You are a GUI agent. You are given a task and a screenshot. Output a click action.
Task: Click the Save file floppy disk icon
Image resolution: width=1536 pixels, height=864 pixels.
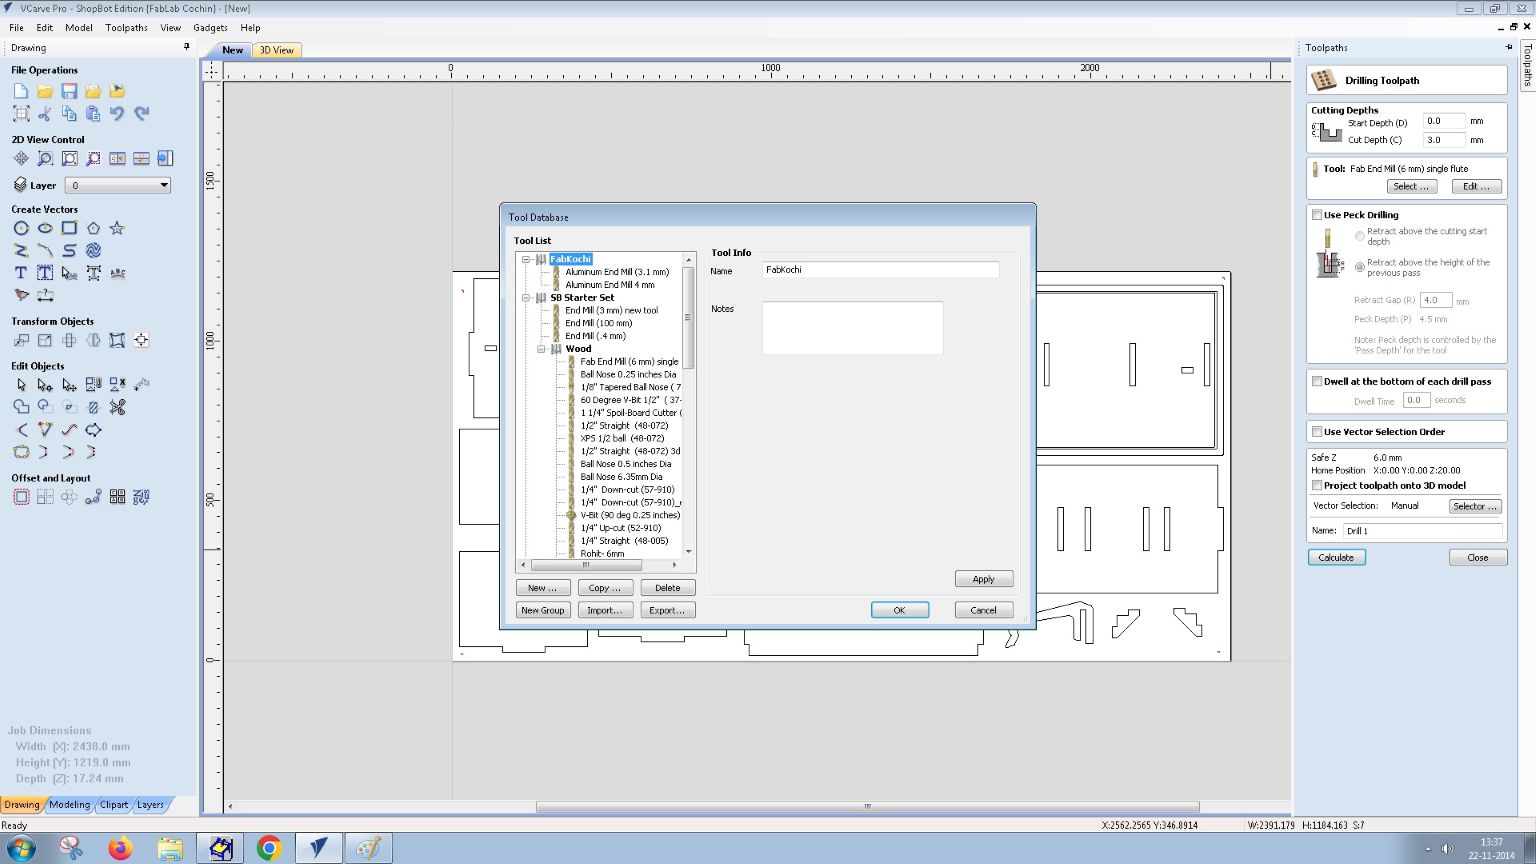coord(69,91)
